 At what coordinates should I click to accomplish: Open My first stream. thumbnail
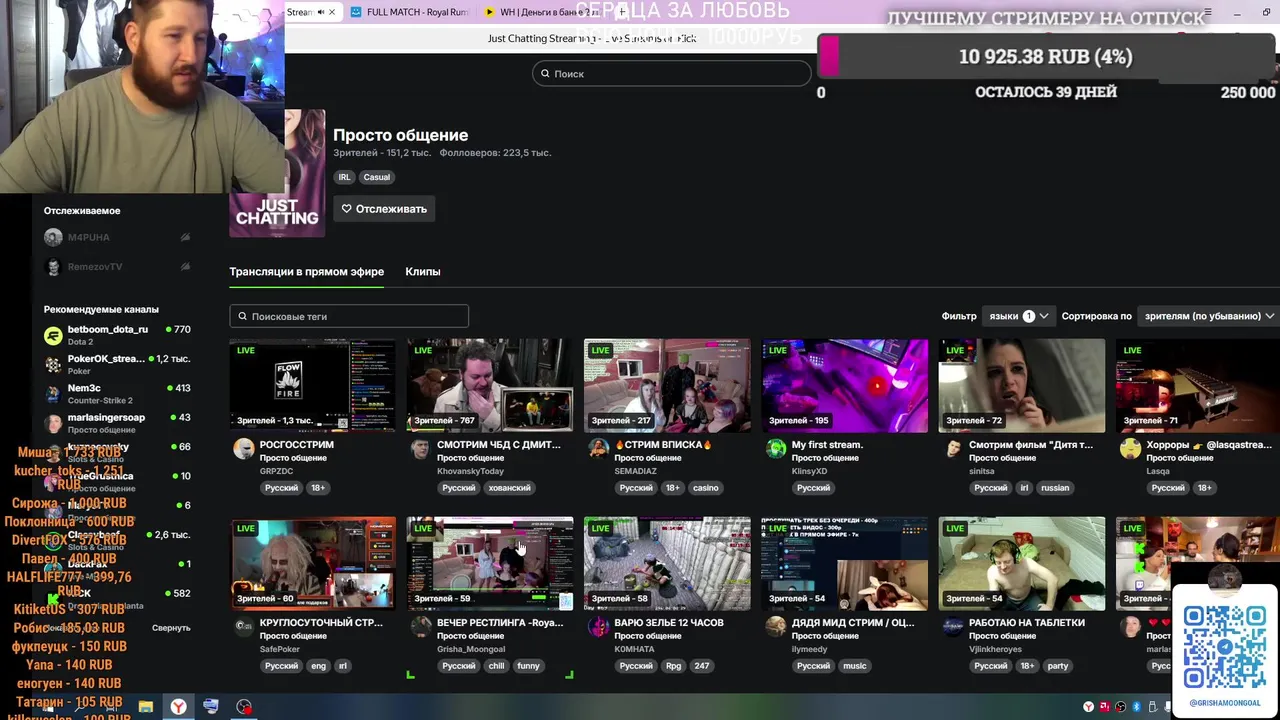pos(845,385)
